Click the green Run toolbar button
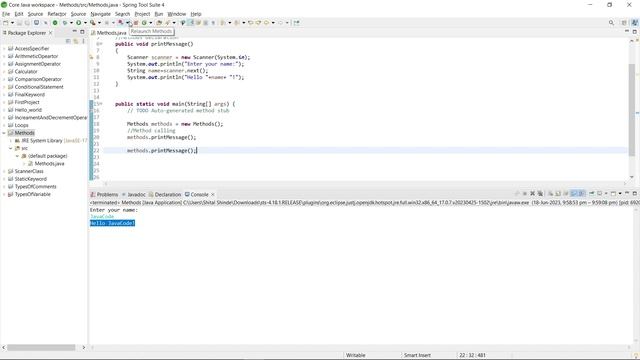 click(78, 23)
